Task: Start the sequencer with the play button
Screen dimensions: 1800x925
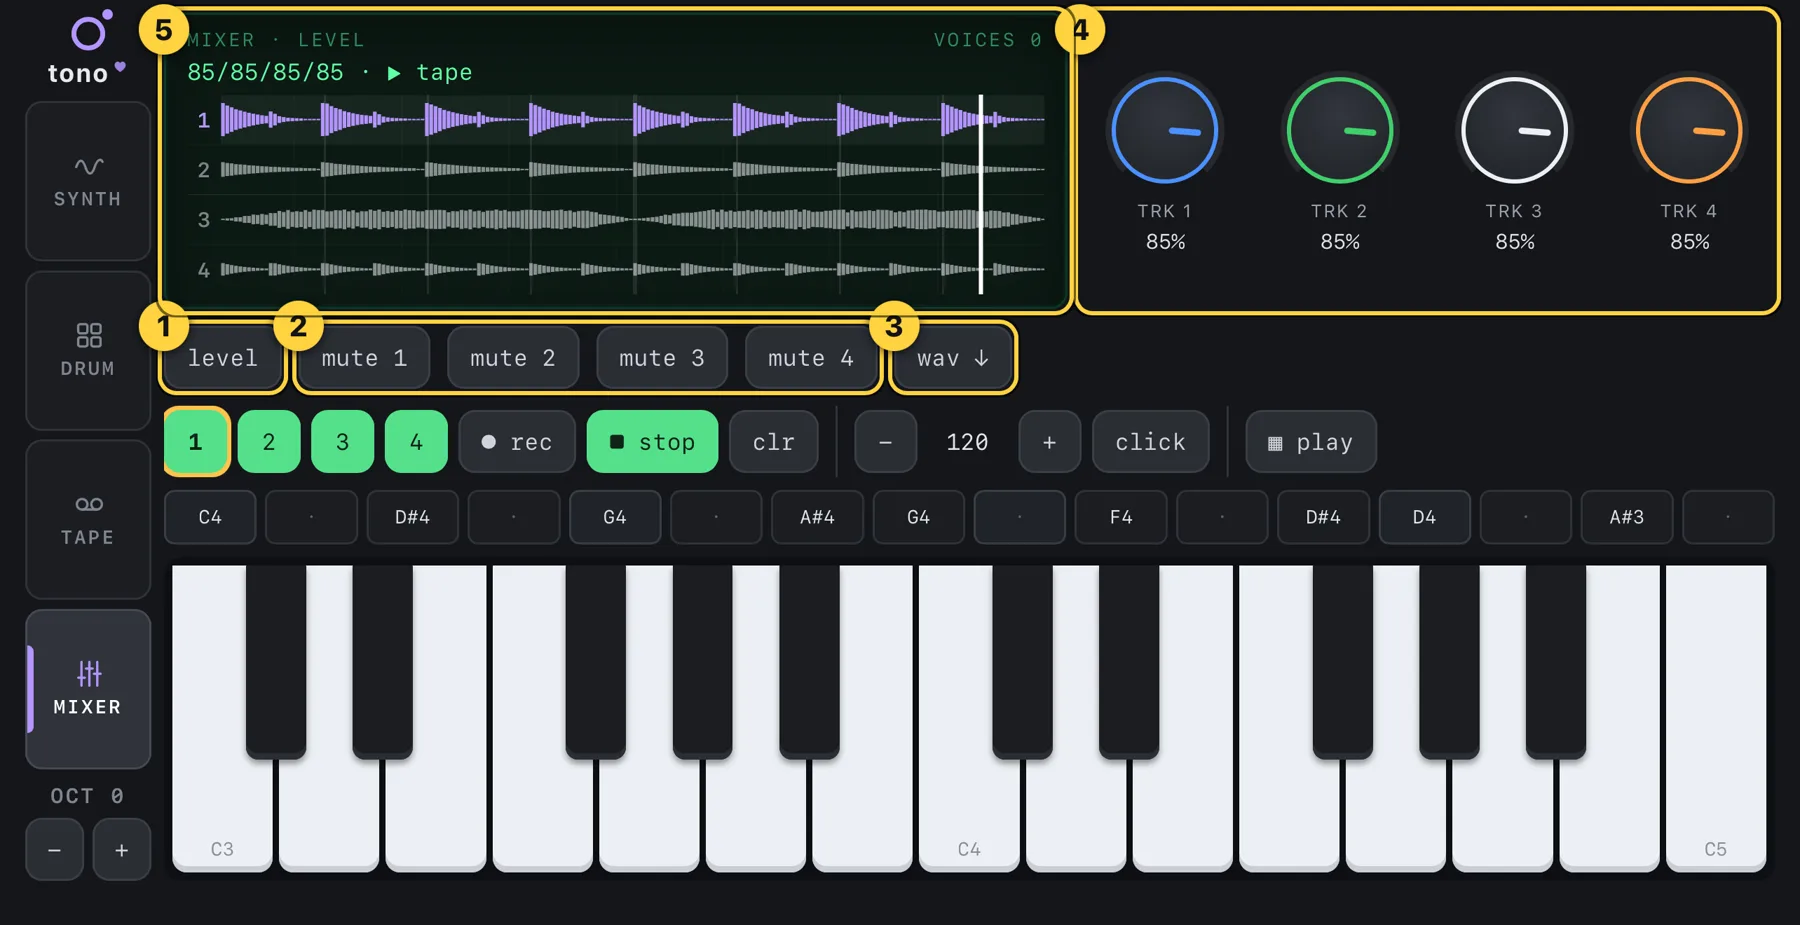Action: (1311, 442)
